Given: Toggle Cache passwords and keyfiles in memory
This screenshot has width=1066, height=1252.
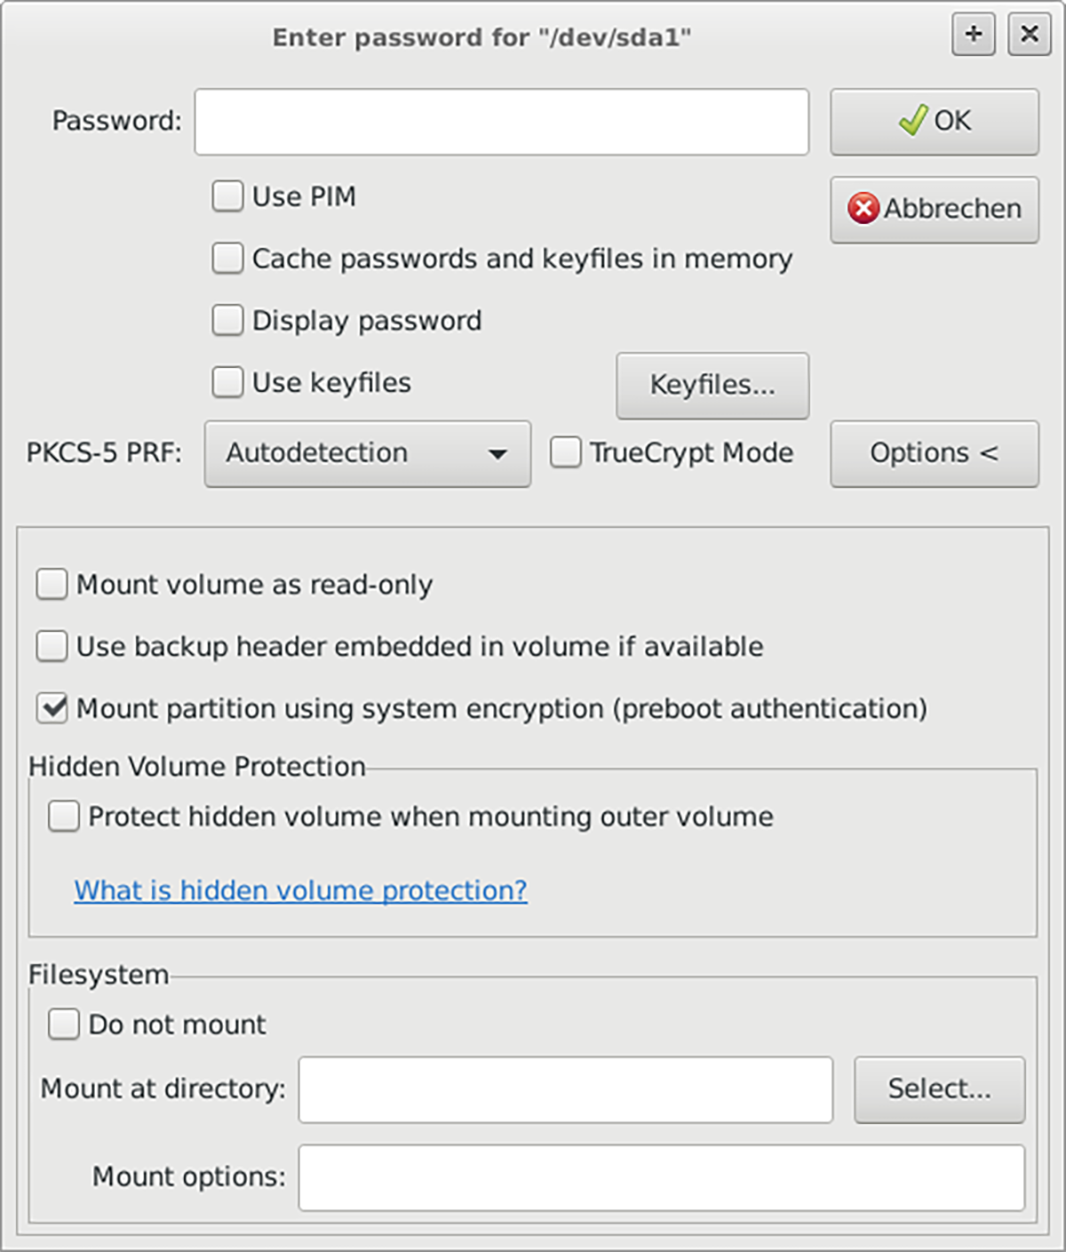Looking at the screenshot, I should (228, 258).
